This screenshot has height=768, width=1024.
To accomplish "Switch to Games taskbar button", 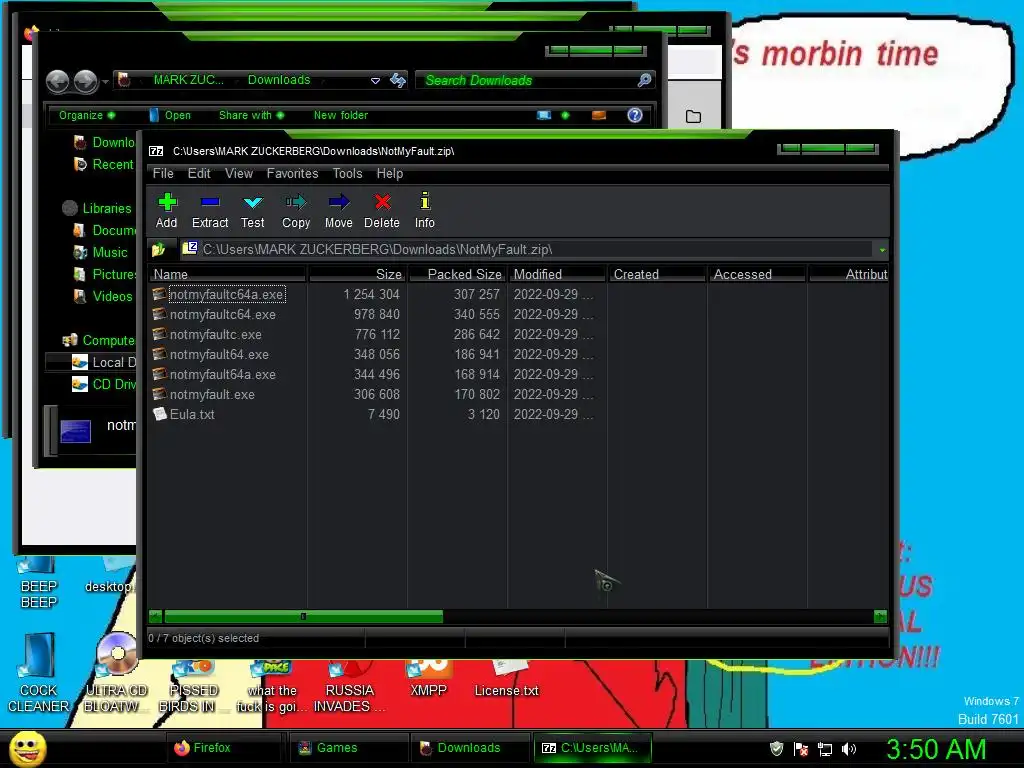I will [347, 748].
